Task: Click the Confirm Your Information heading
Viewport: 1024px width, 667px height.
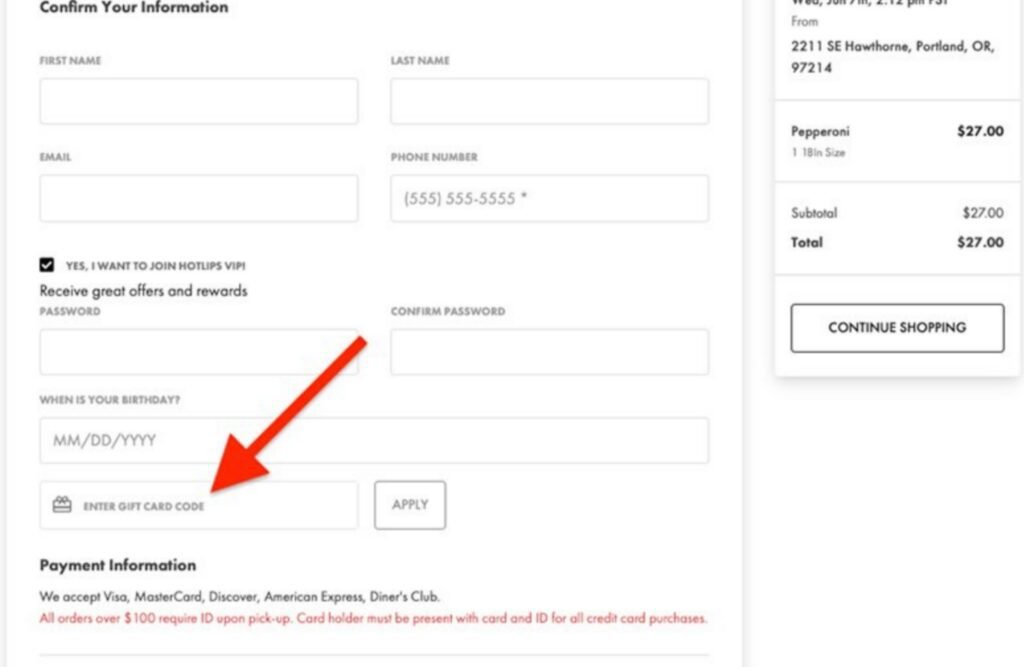Action: click(x=134, y=8)
